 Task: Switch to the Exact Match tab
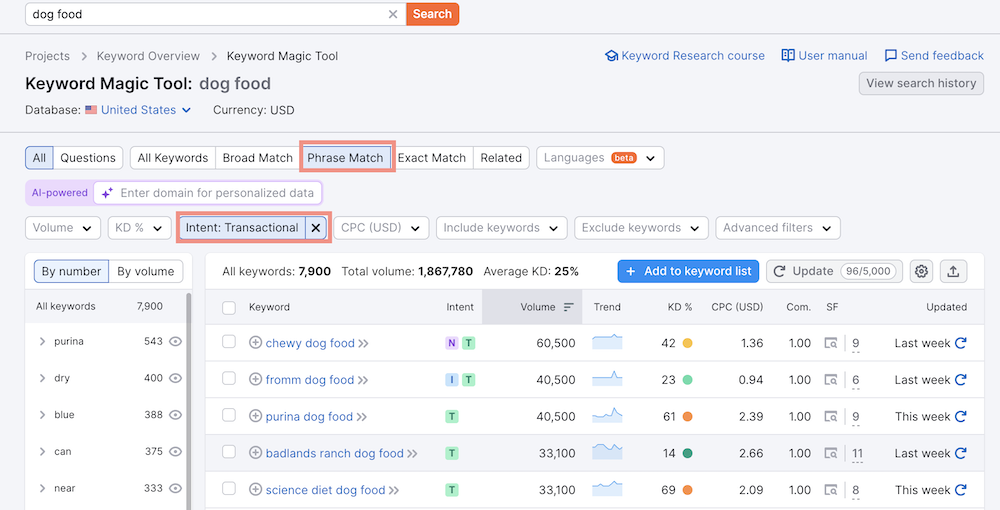coord(432,158)
